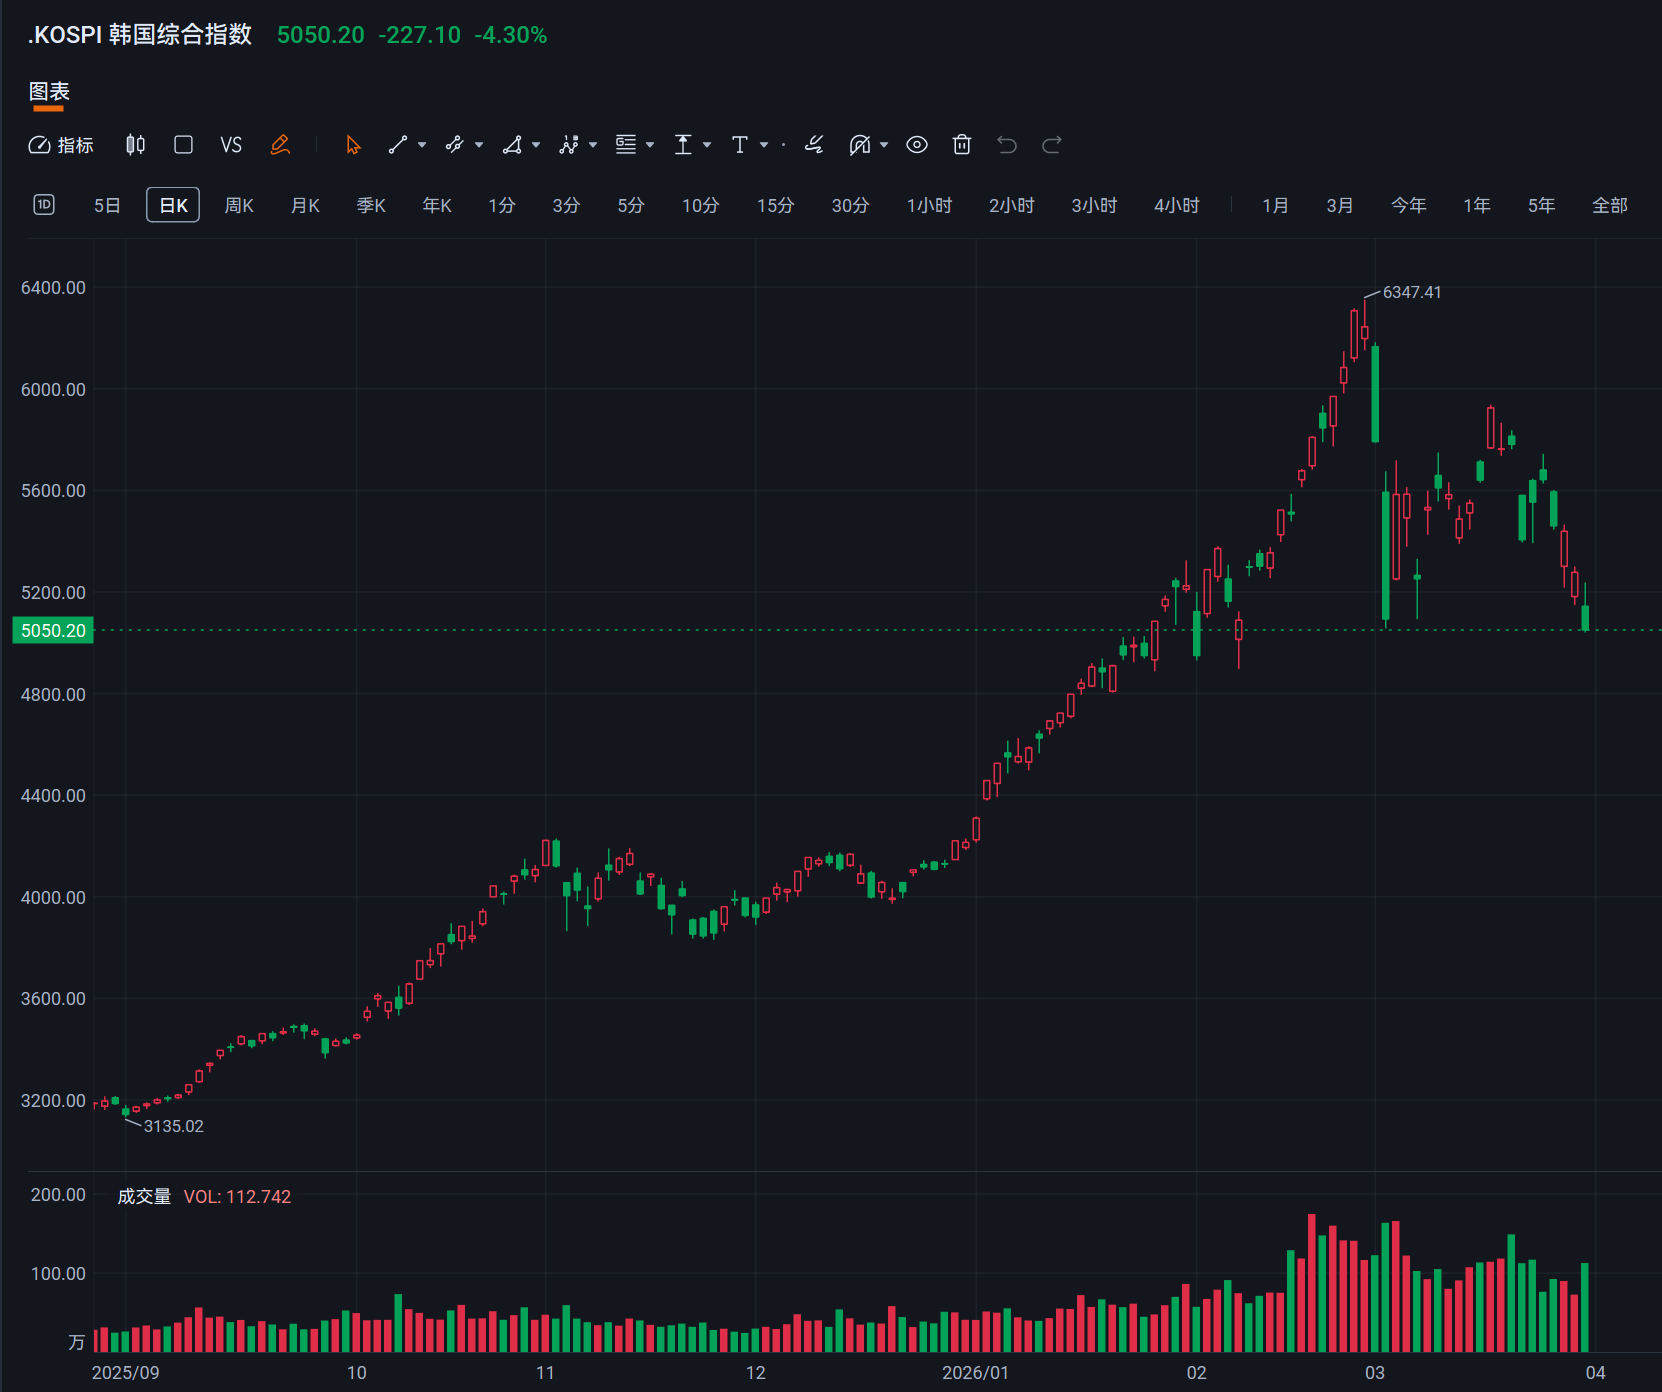Viewport: 1662px width, 1392px height.
Task: Expand the text tool dropdown arrow
Action: click(764, 145)
